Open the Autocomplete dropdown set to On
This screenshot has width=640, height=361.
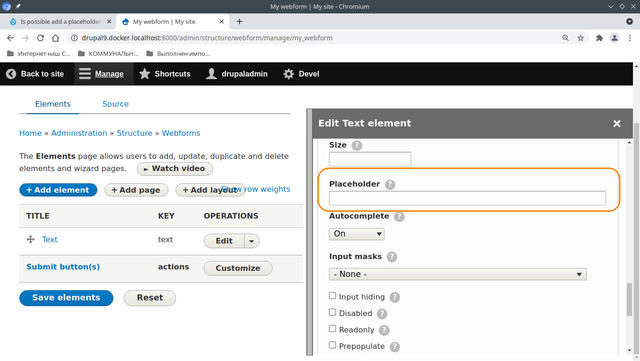[x=357, y=234]
